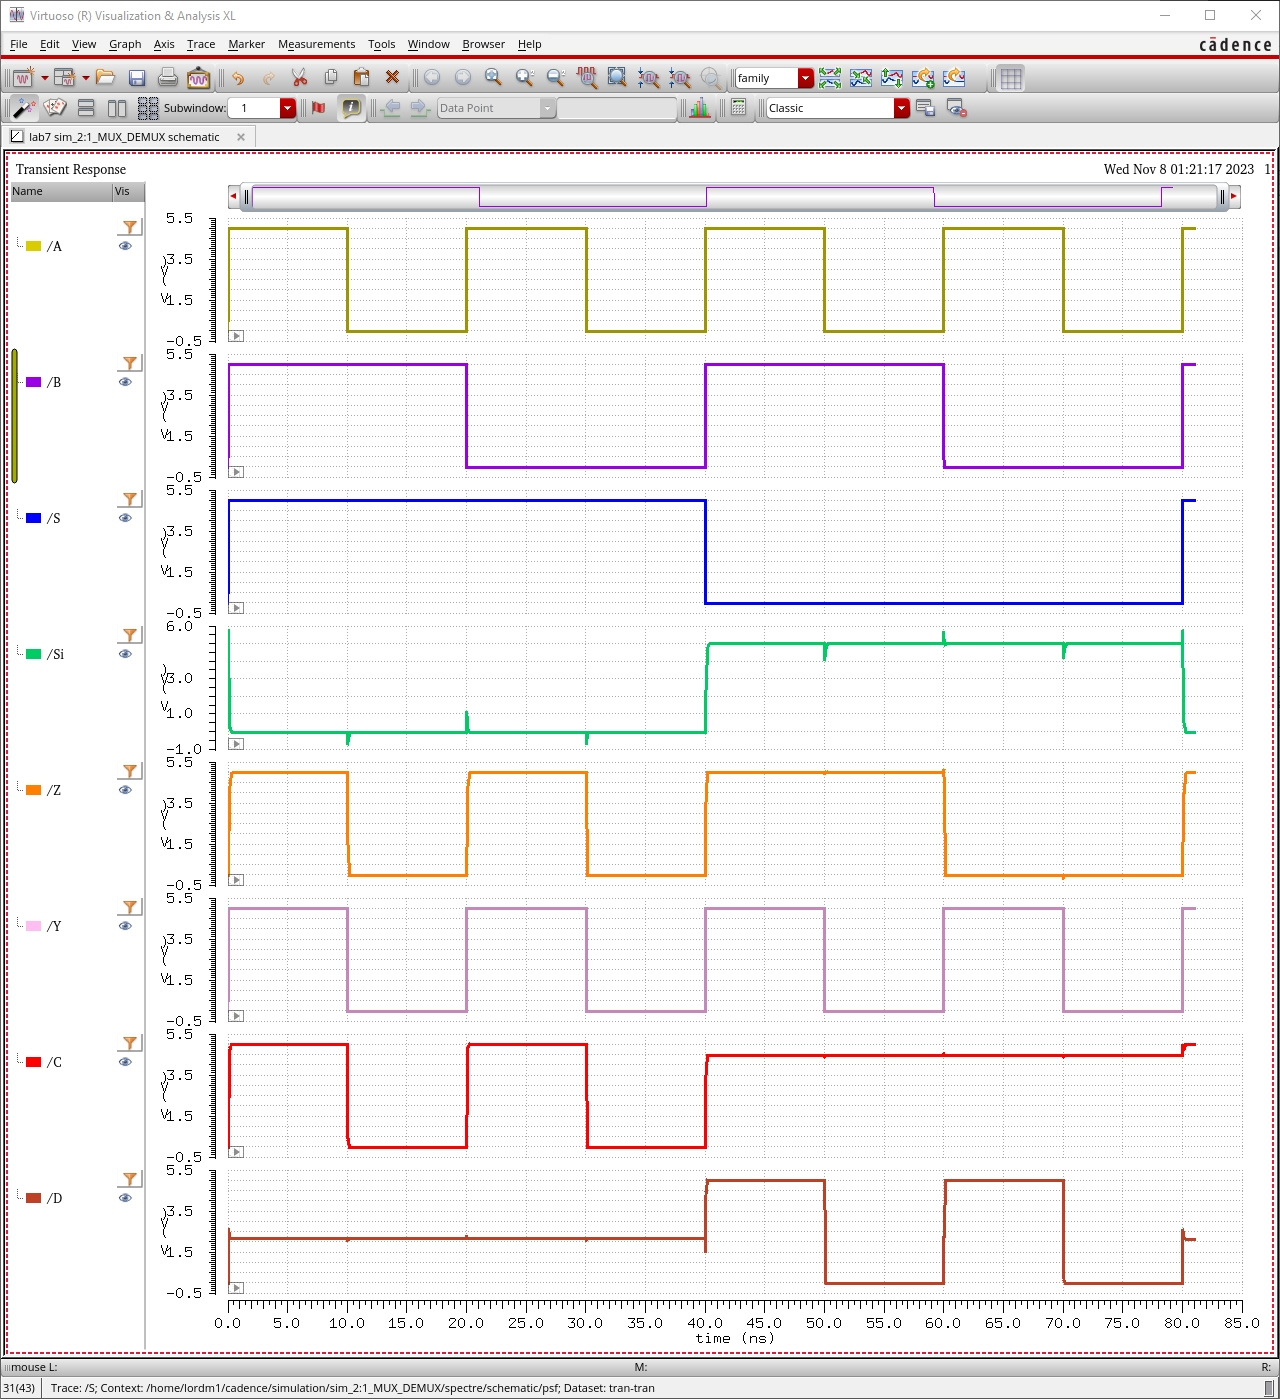The height and width of the screenshot is (1399, 1280).
Task: Open the Measurements menu
Action: click(x=316, y=44)
